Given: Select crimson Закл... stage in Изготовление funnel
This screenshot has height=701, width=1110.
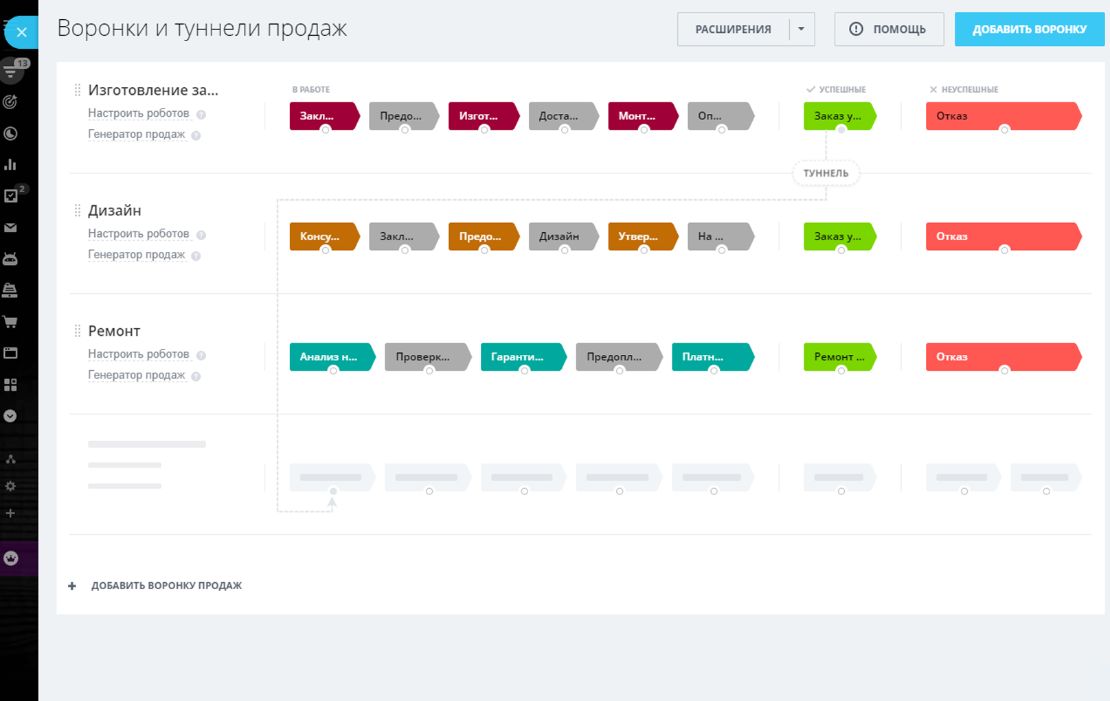Looking at the screenshot, I should coord(324,116).
